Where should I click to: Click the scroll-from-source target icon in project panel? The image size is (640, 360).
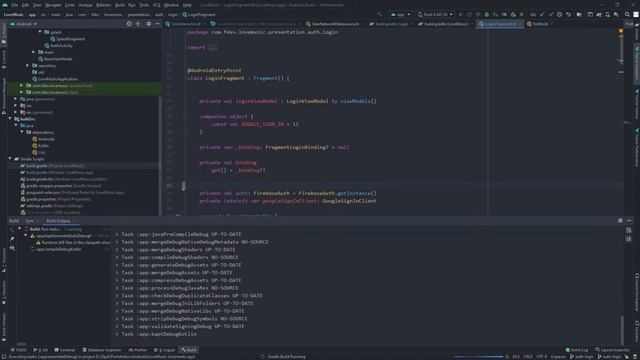pyautogui.click(x=129, y=24)
